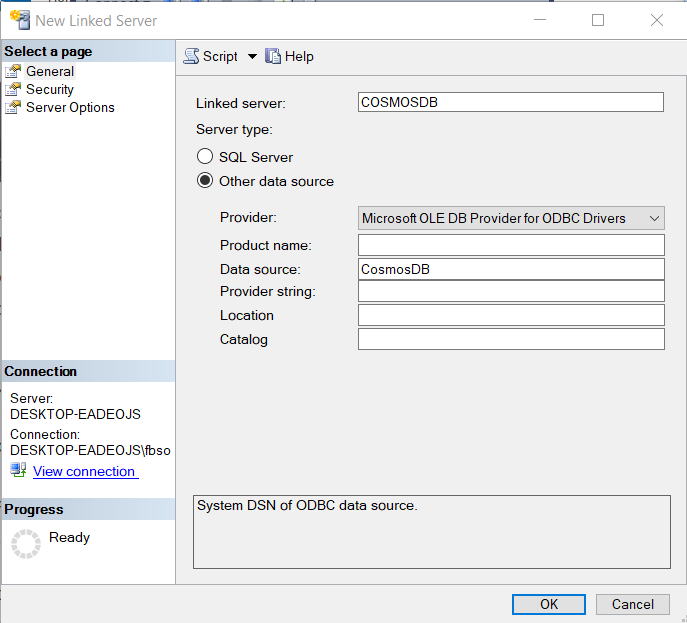Open the View connection link
The width and height of the screenshot is (687, 623).
[84, 471]
